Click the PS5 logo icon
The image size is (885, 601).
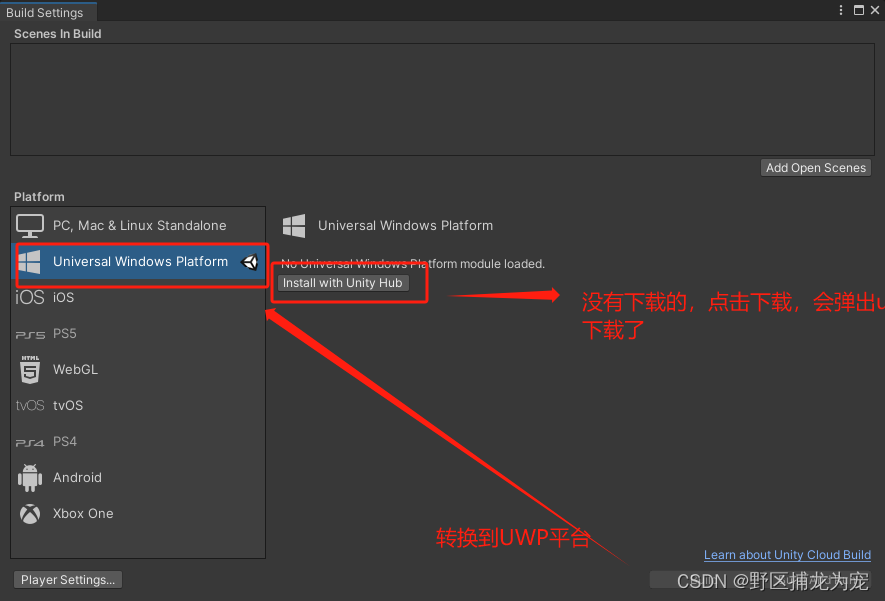point(30,335)
